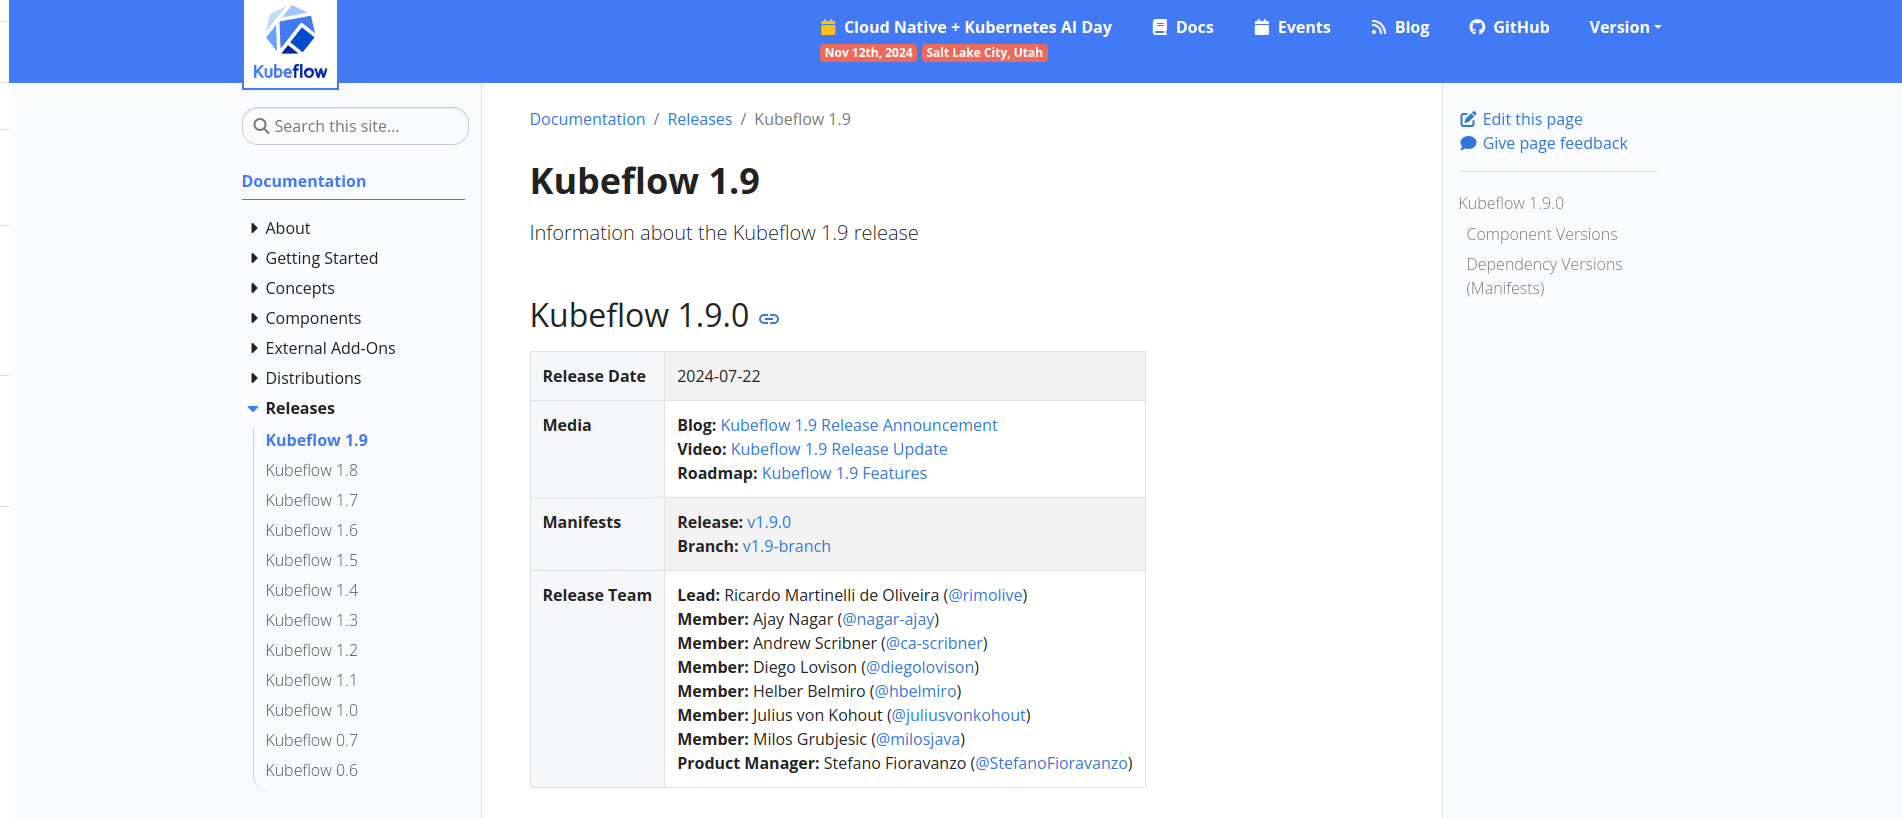
Task: Focus the Search this site field
Action: click(x=355, y=126)
